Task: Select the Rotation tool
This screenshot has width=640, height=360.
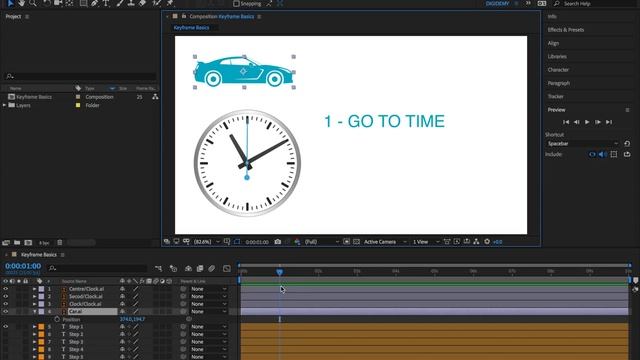Action: [47, 3]
